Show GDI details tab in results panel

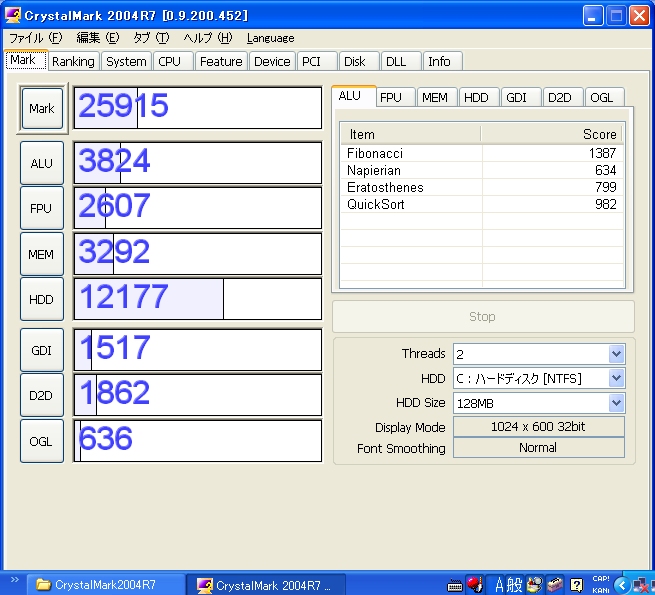point(520,97)
